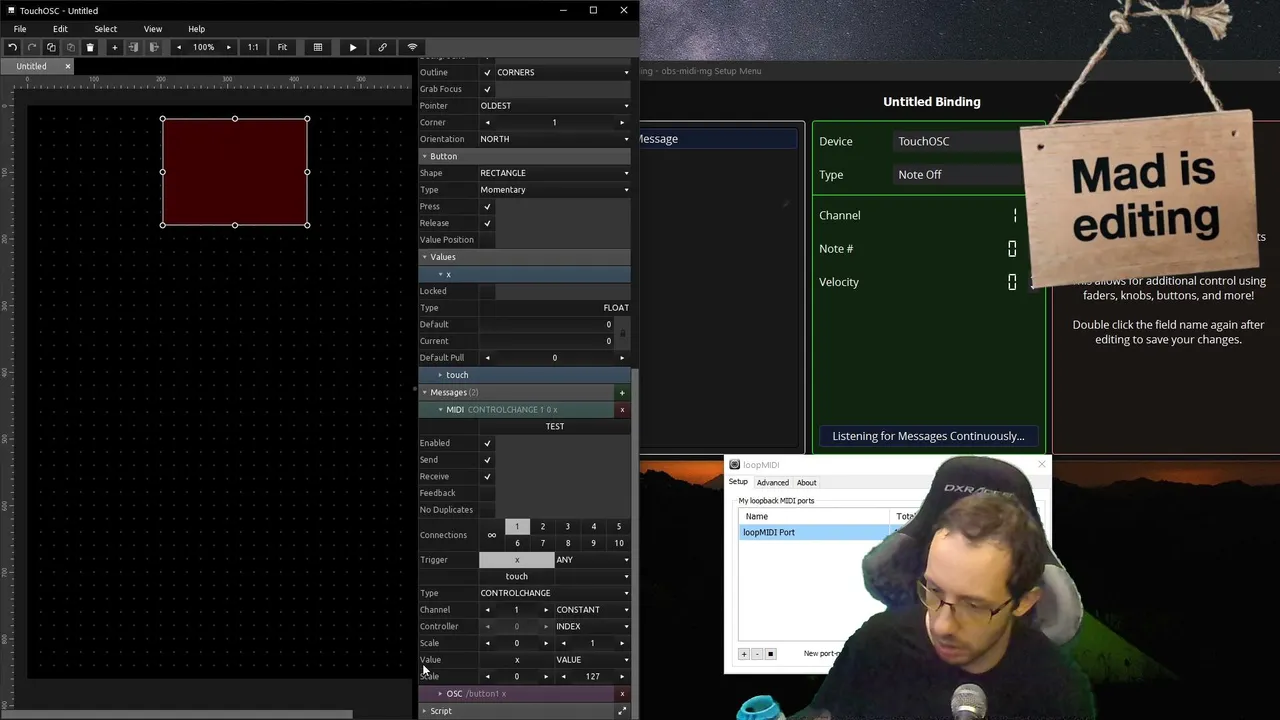Expand the OSC /button1 message
The height and width of the screenshot is (720, 1280).
coord(440,694)
